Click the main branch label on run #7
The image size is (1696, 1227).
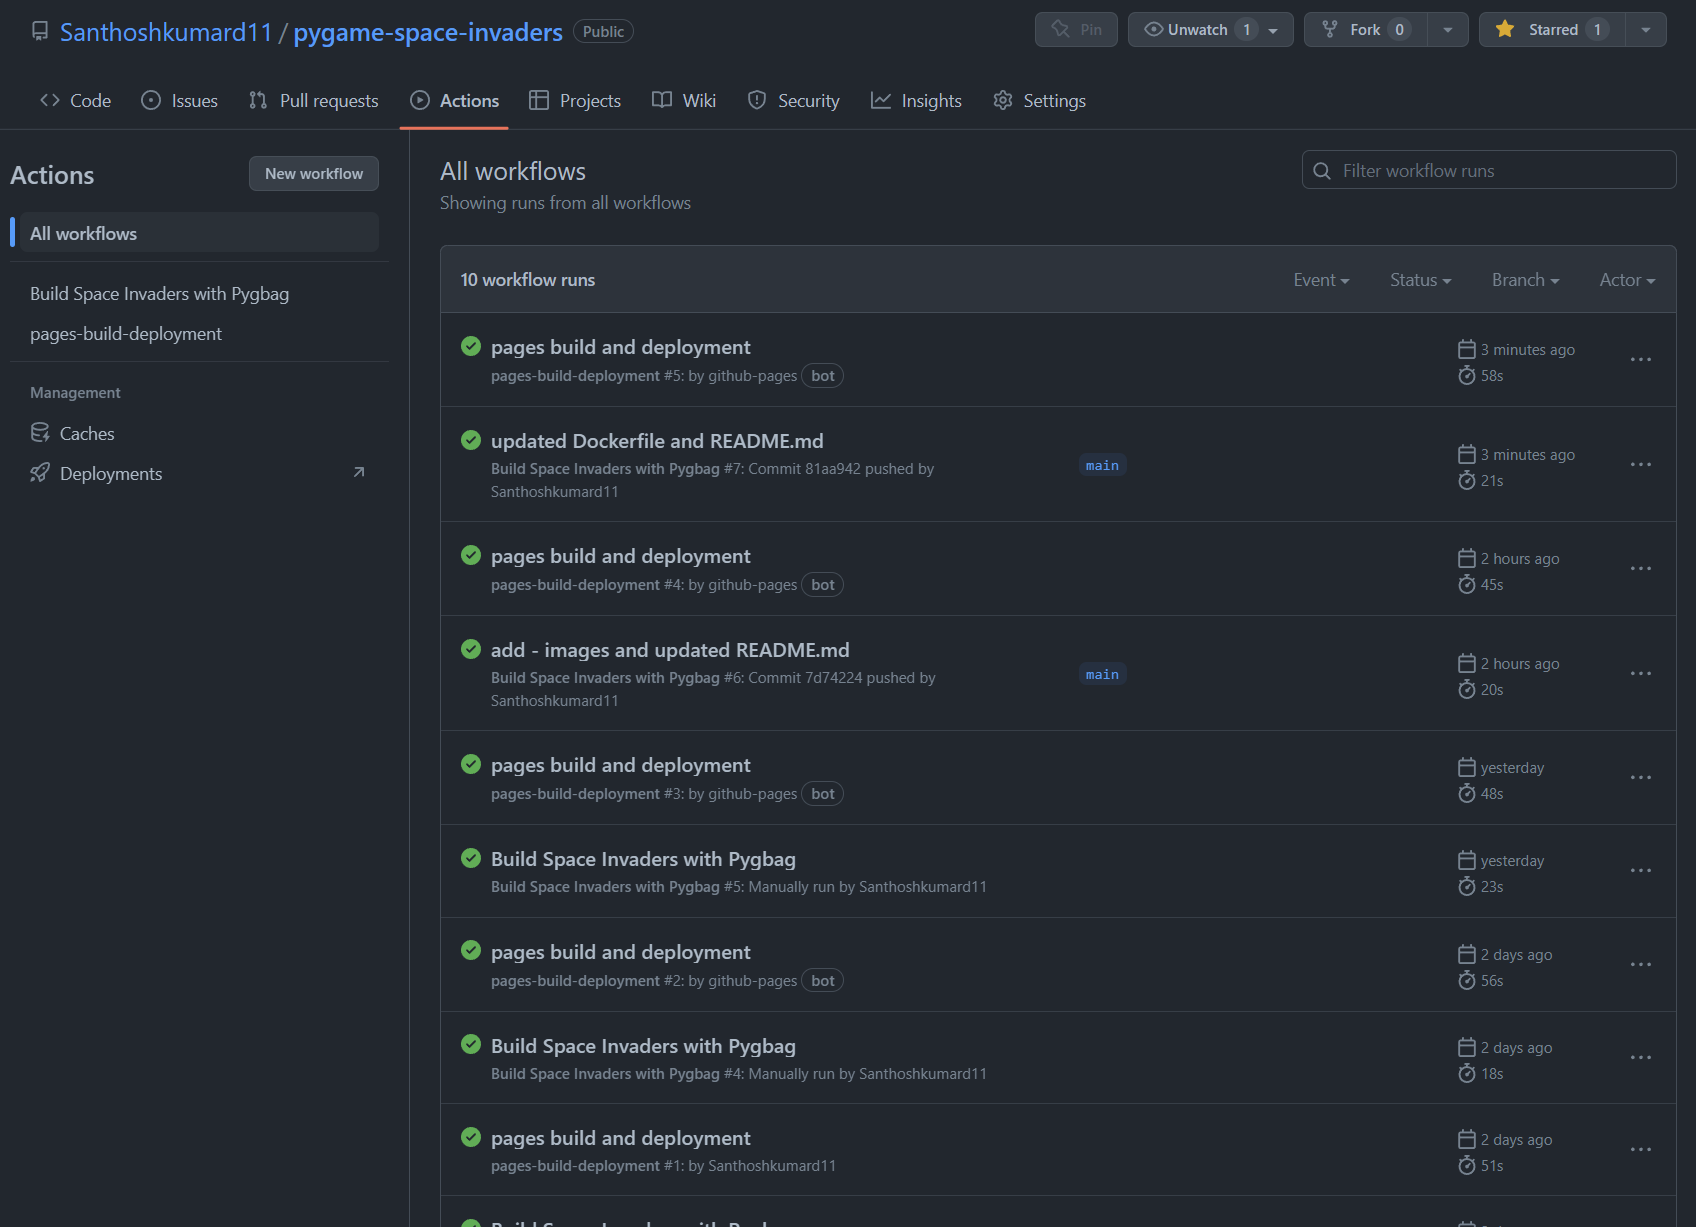[x=1102, y=465]
